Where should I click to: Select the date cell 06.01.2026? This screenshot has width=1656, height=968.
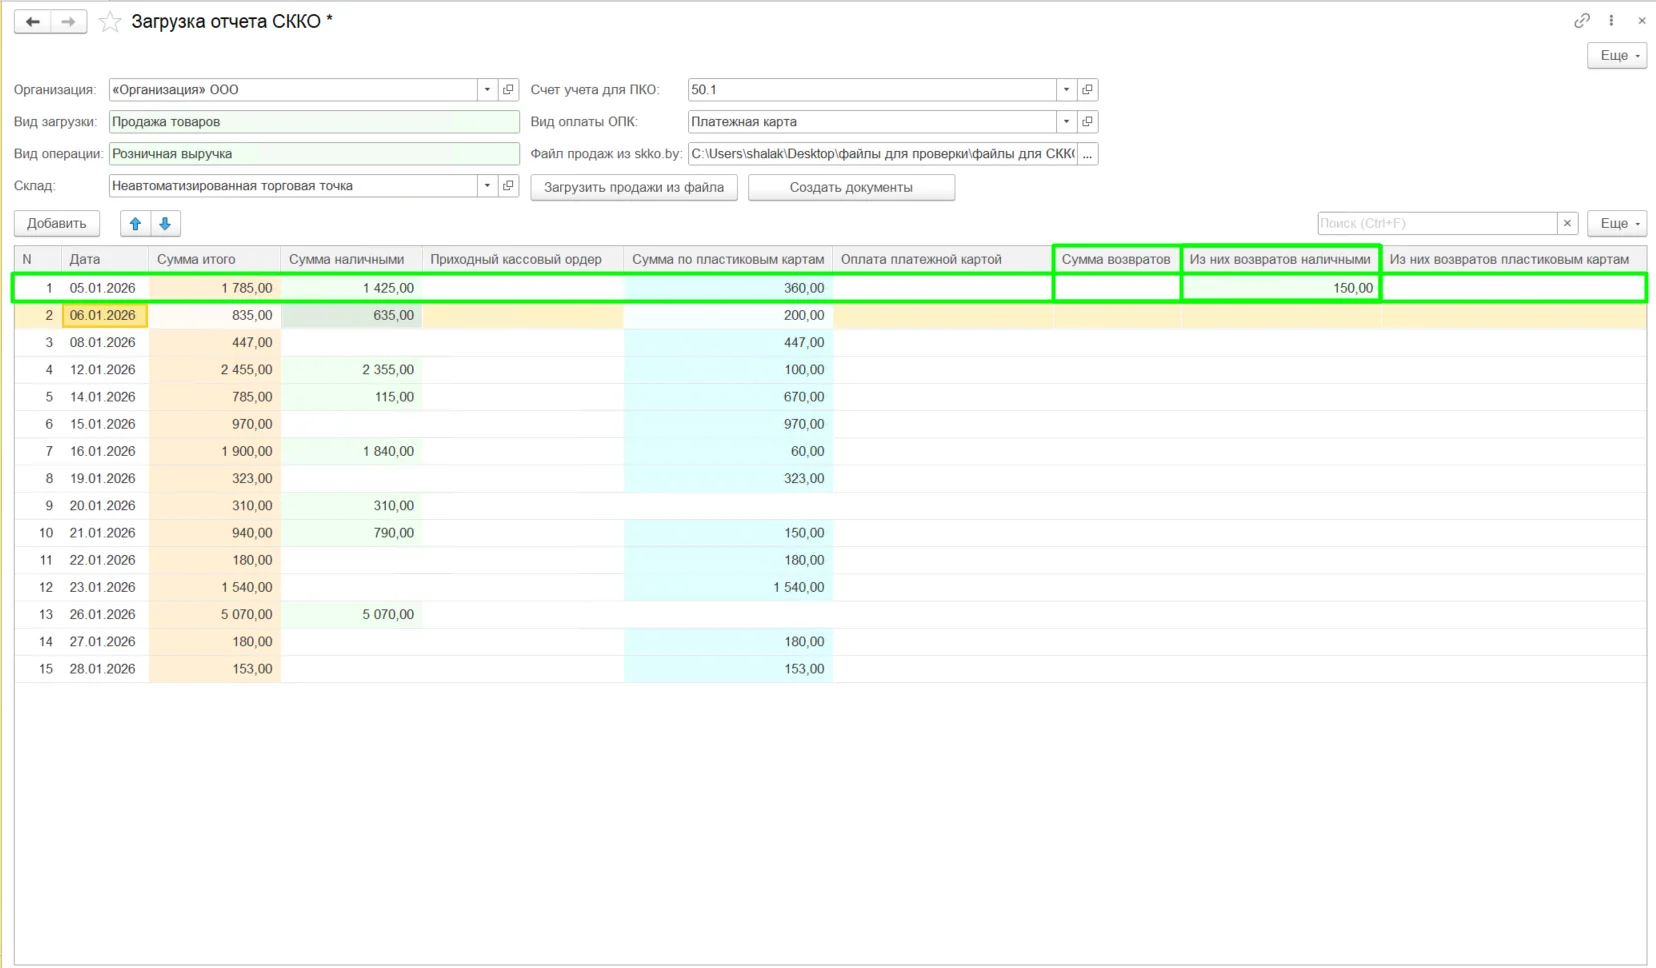(105, 316)
